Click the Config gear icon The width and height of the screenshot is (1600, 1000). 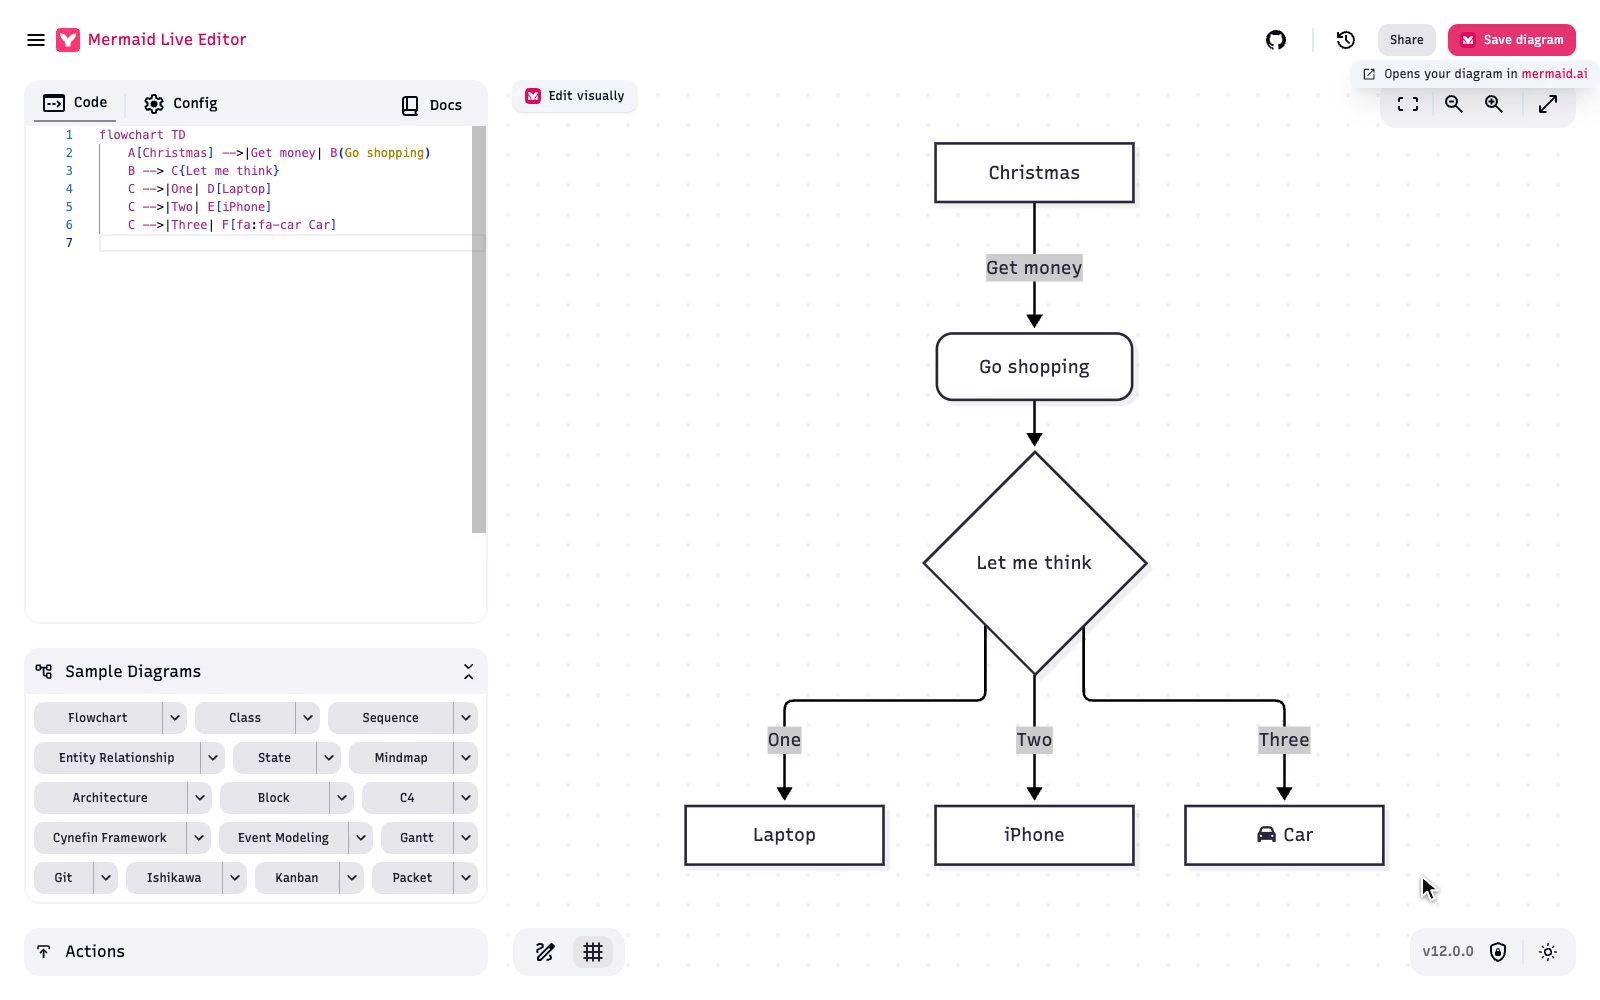click(x=154, y=104)
